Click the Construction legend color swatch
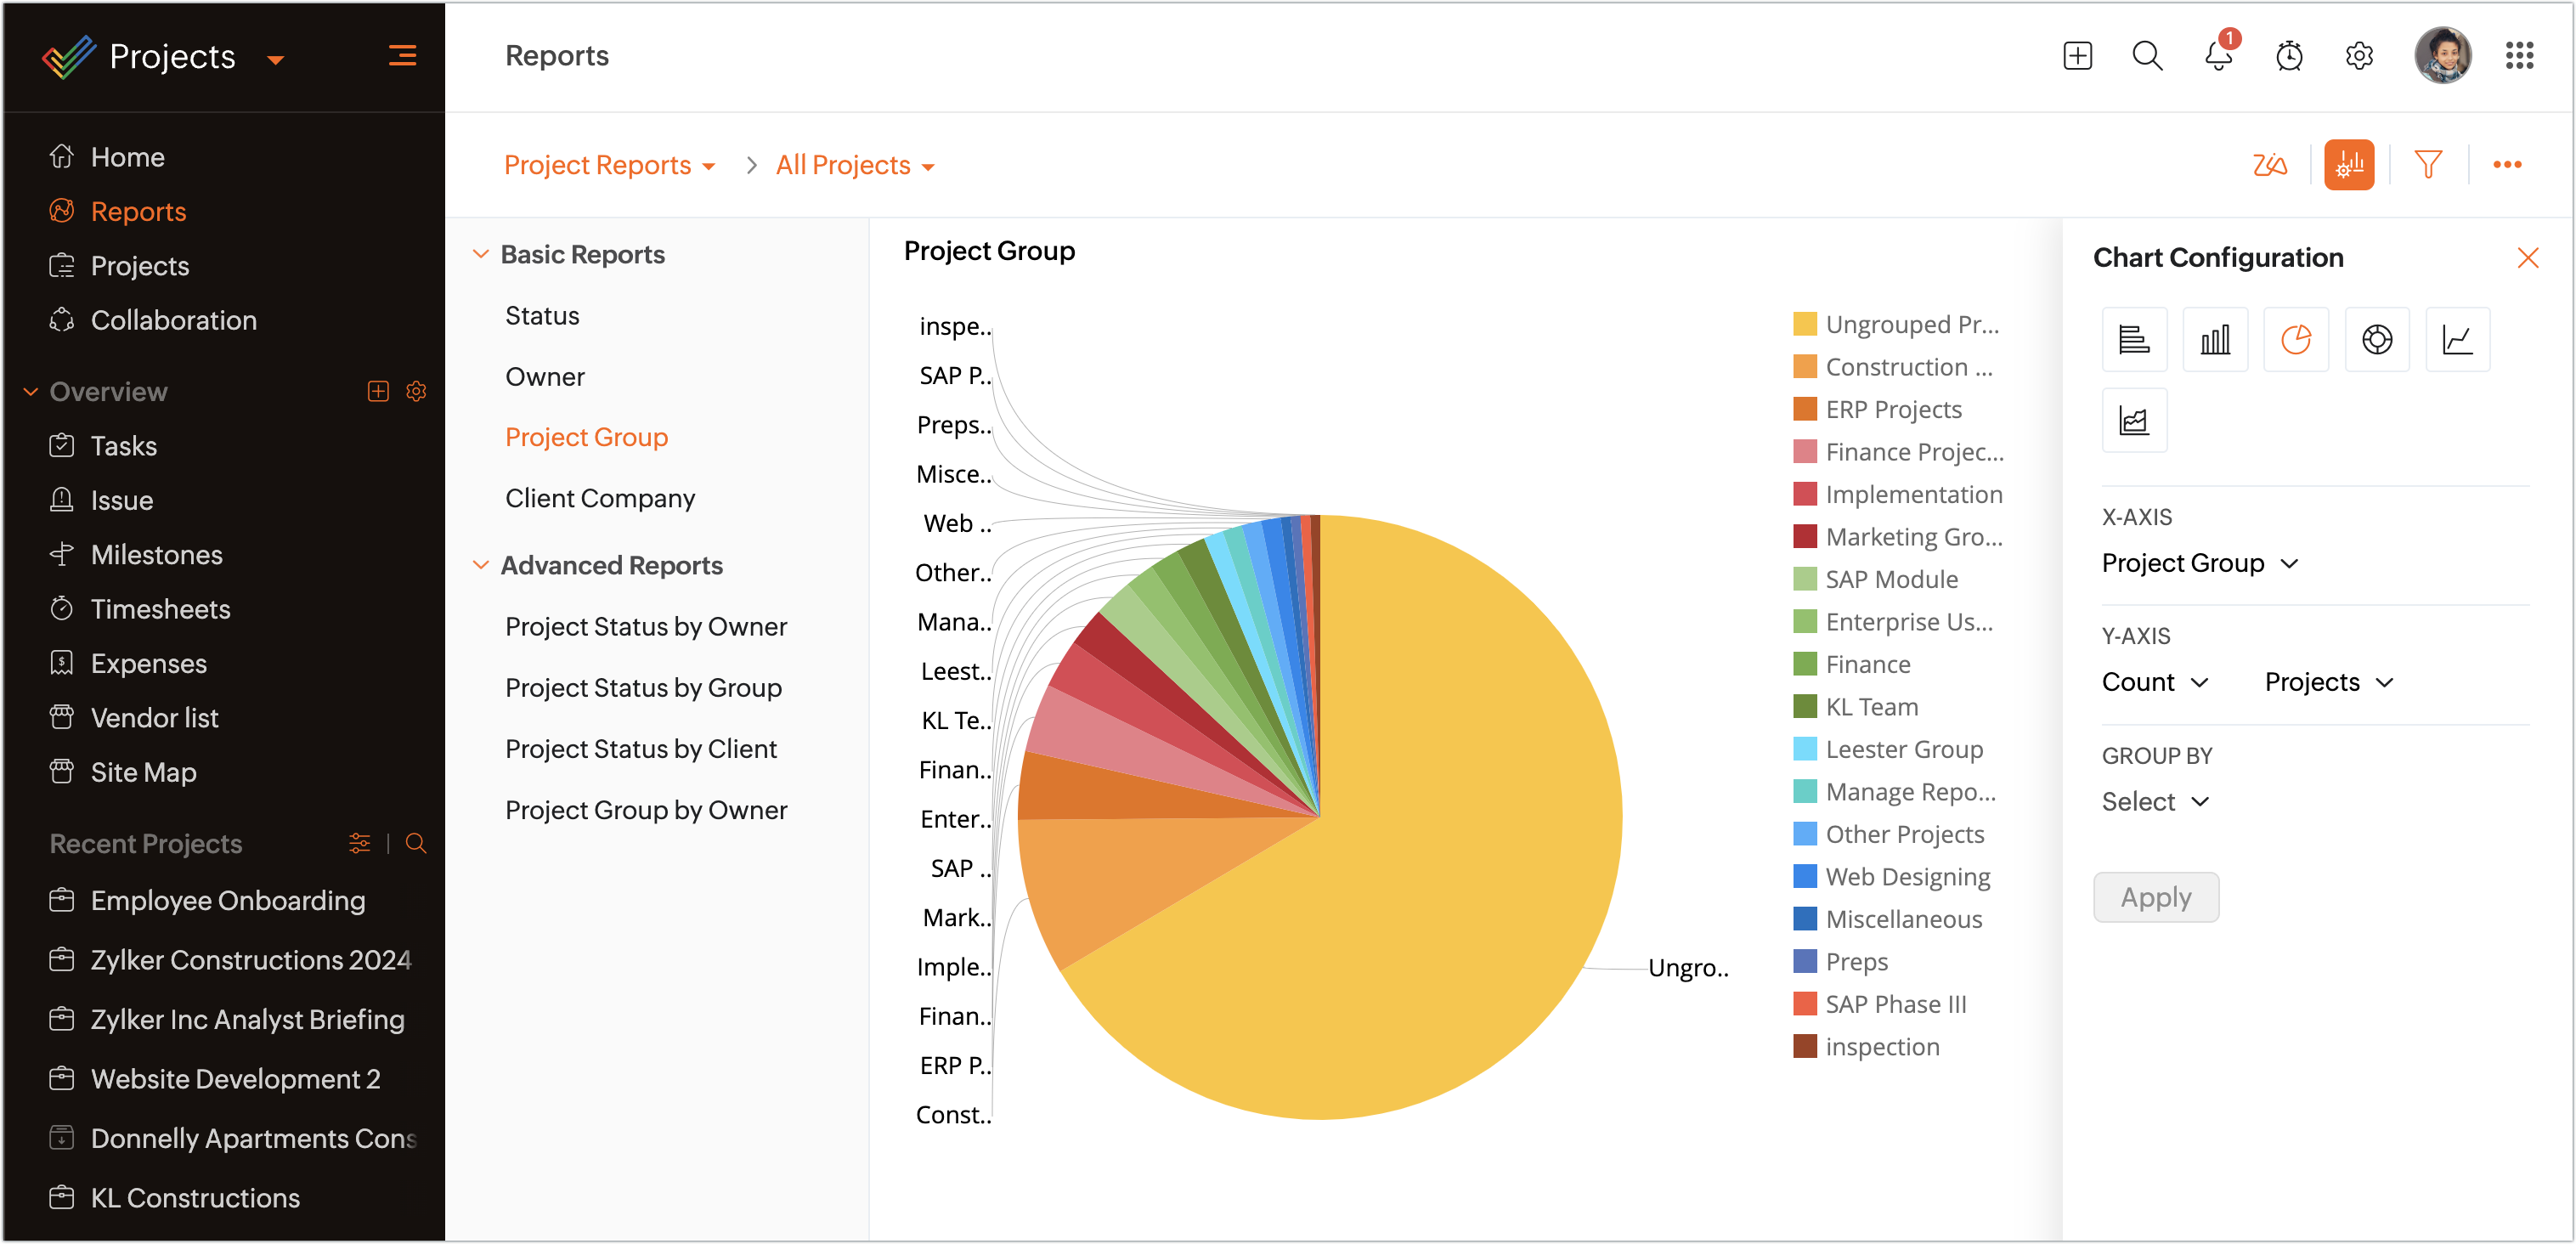 [x=1804, y=367]
